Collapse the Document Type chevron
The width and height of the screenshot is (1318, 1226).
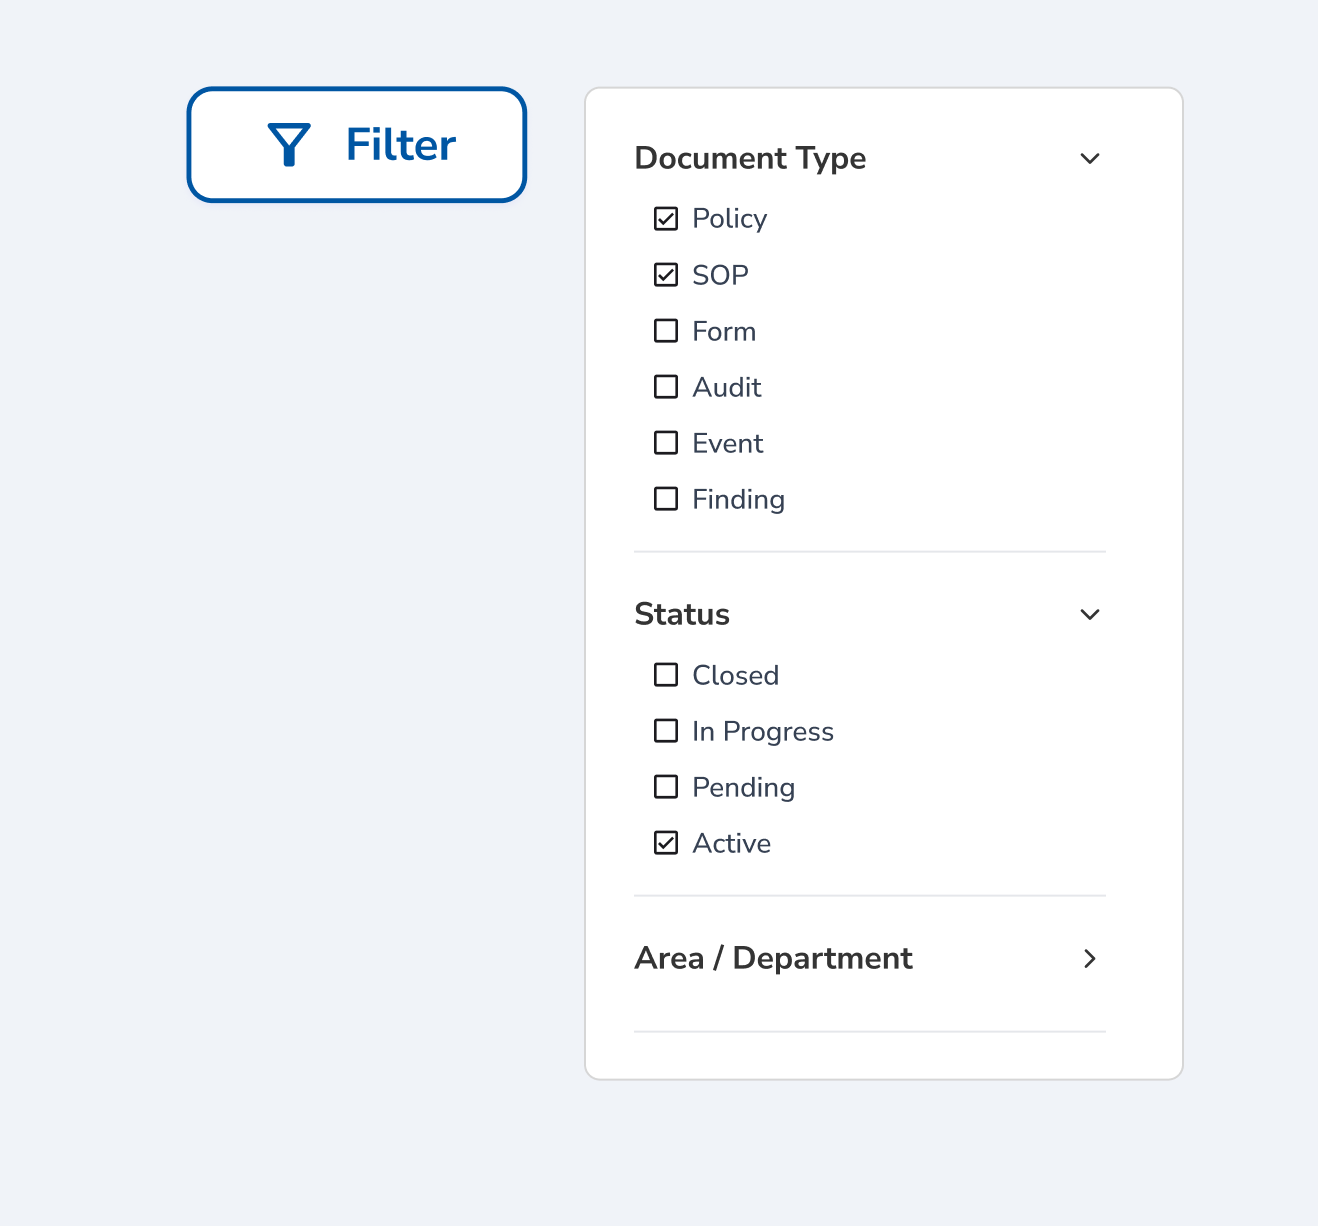pyautogui.click(x=1090, y=158)
